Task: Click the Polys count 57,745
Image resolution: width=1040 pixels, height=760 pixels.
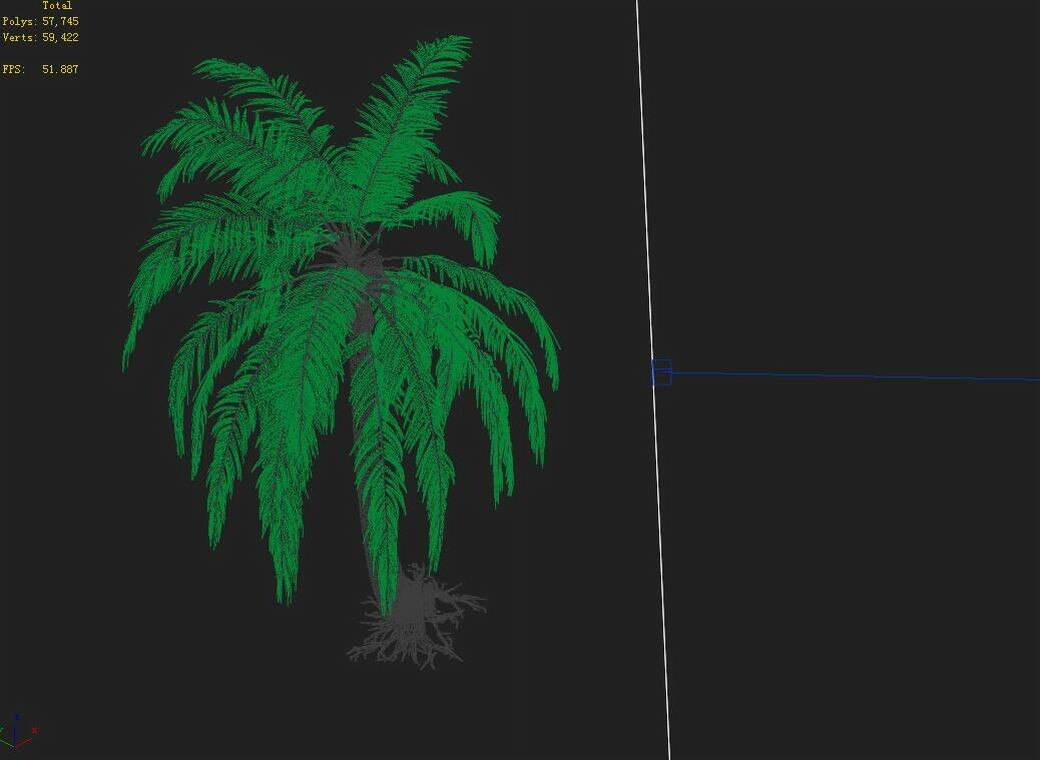Action: click(x=60, y=21)
